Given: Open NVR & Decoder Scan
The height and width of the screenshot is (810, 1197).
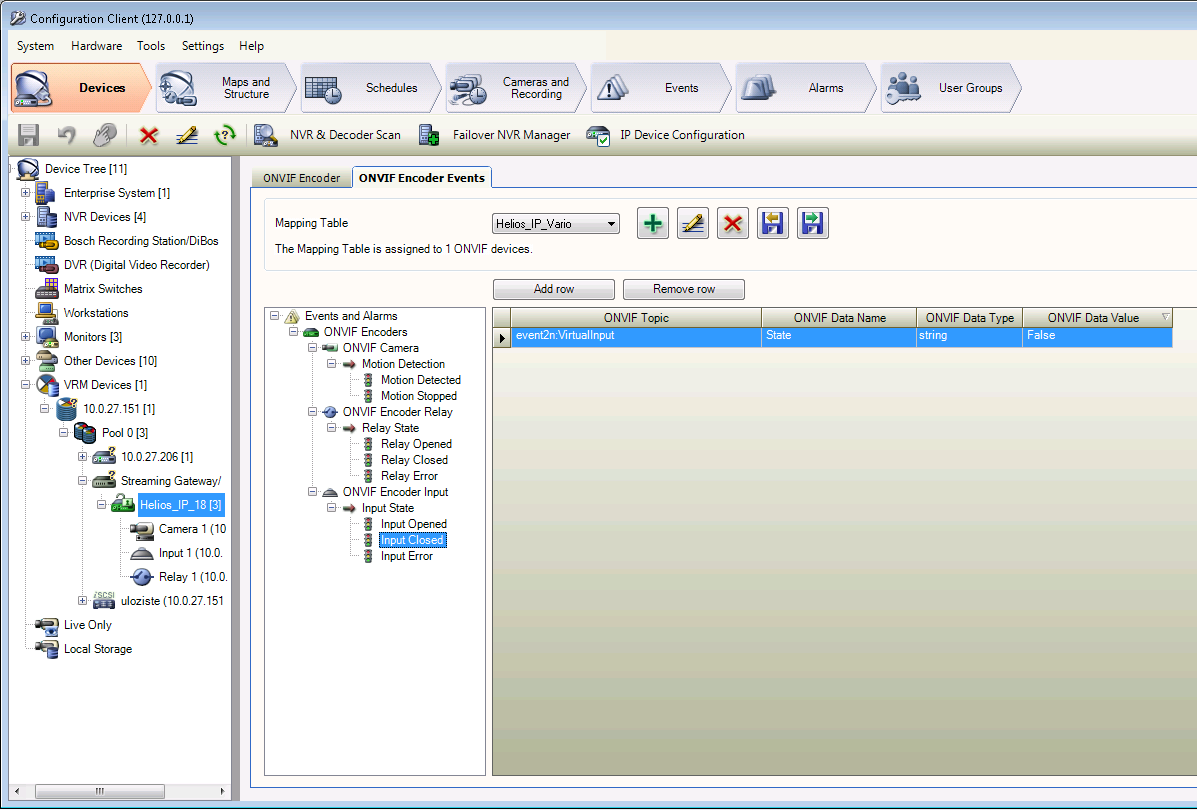Looking at the screenshot, I should [x=329, y=135].
